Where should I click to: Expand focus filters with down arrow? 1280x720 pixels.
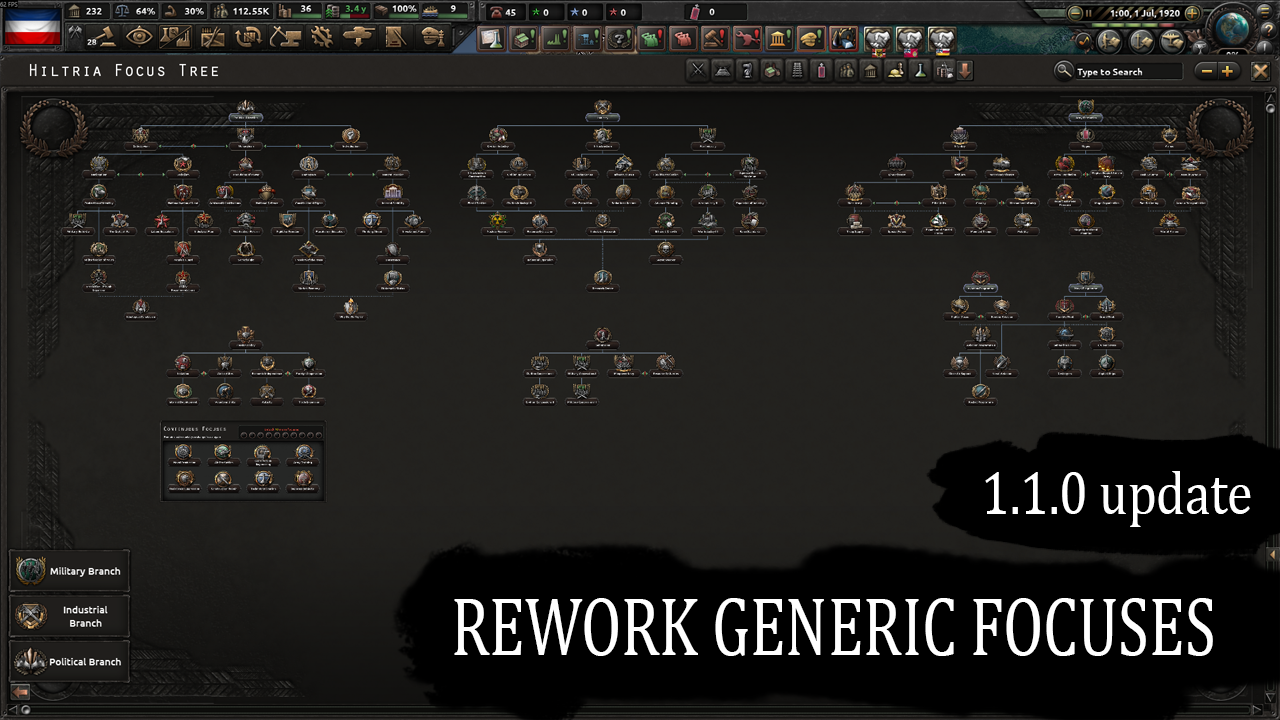964,71
